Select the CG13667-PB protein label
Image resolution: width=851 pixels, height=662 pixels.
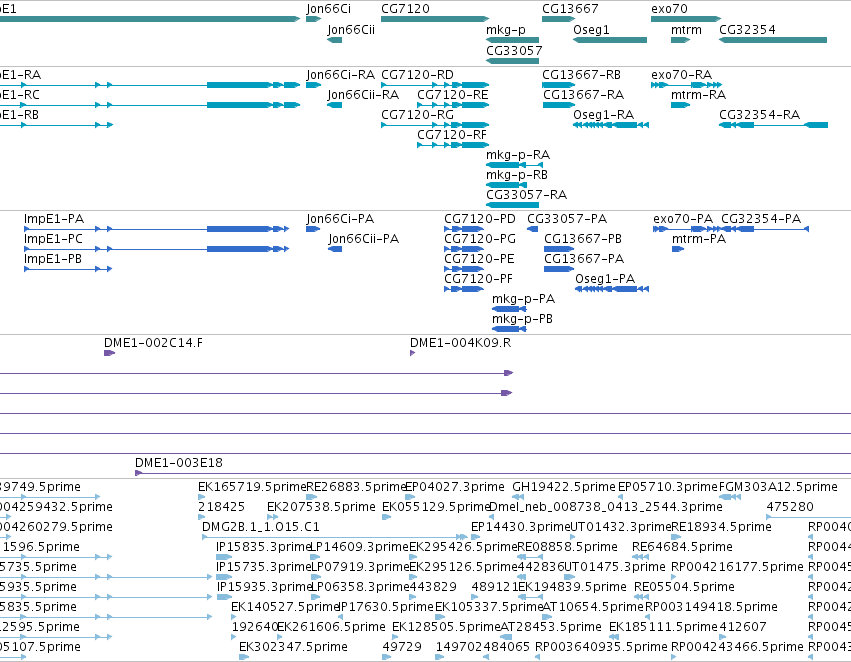pyautogui.click(x=583, y=239)
